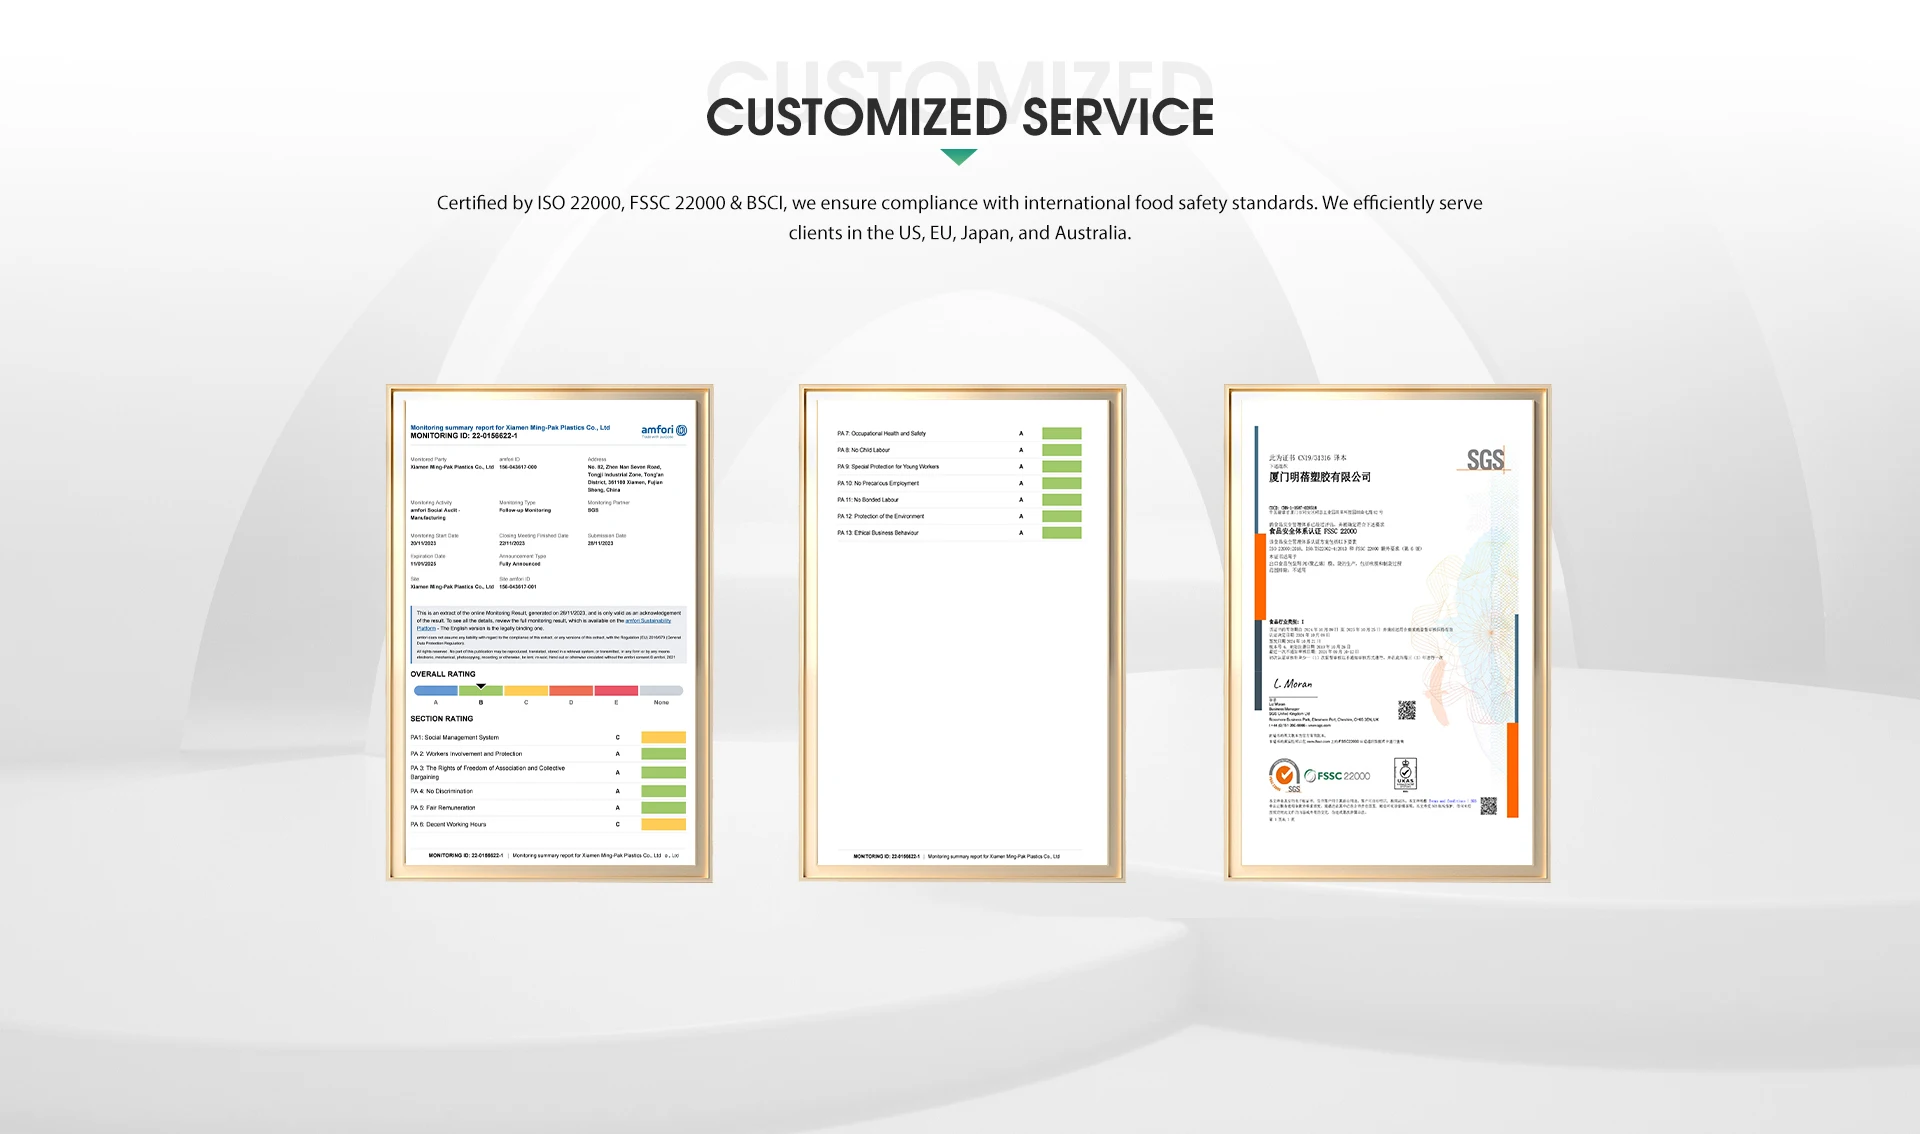Click the orange SGS checkmark badge
The width and height of the screenshot is (1920, 1134).
tap(1284, 775)
